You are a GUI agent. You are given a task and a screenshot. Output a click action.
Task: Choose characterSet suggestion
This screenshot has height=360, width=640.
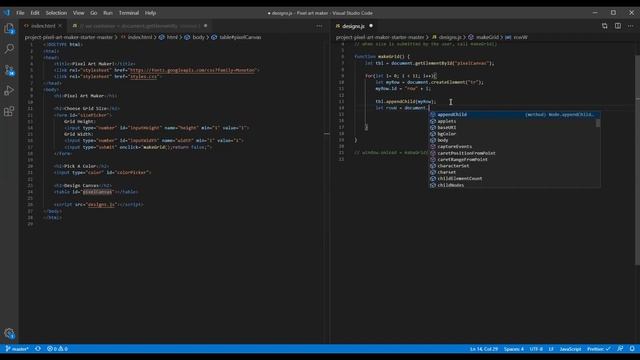pyautogui.click(x=514, y=166)
